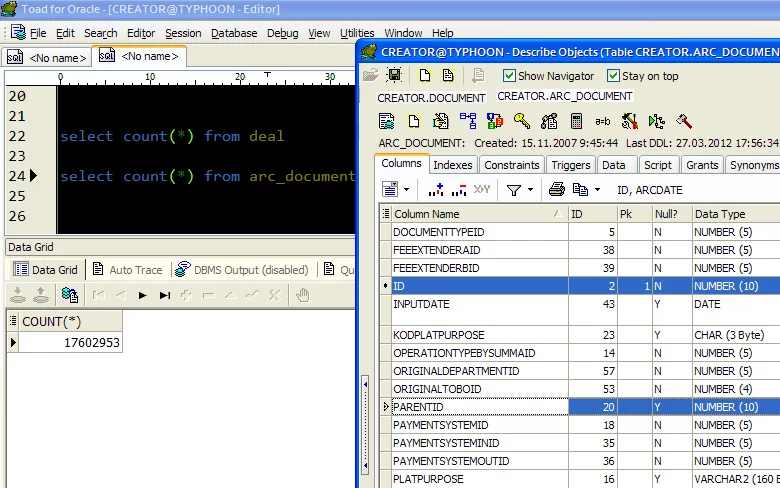Click the yellow key icon in Describe toolbar
The height and width of the screenshot is (488, 780).
[522, 121]
